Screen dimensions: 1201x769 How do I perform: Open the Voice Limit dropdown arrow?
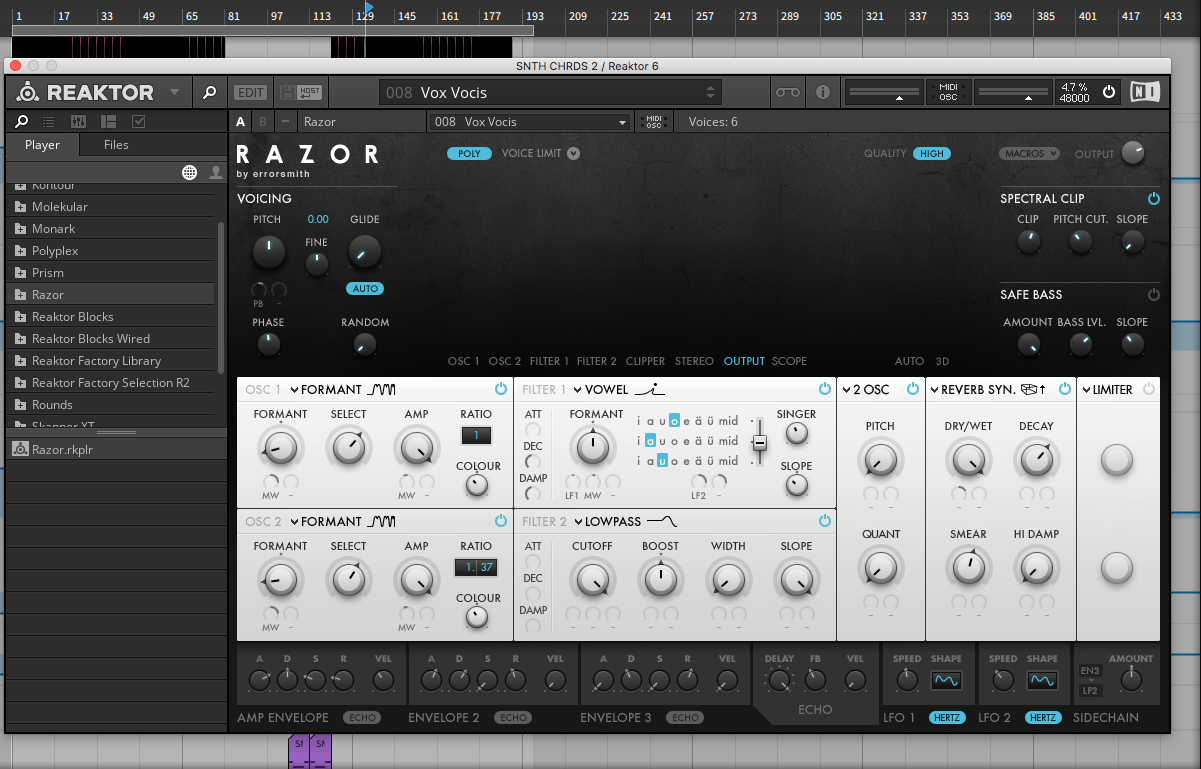573,154
